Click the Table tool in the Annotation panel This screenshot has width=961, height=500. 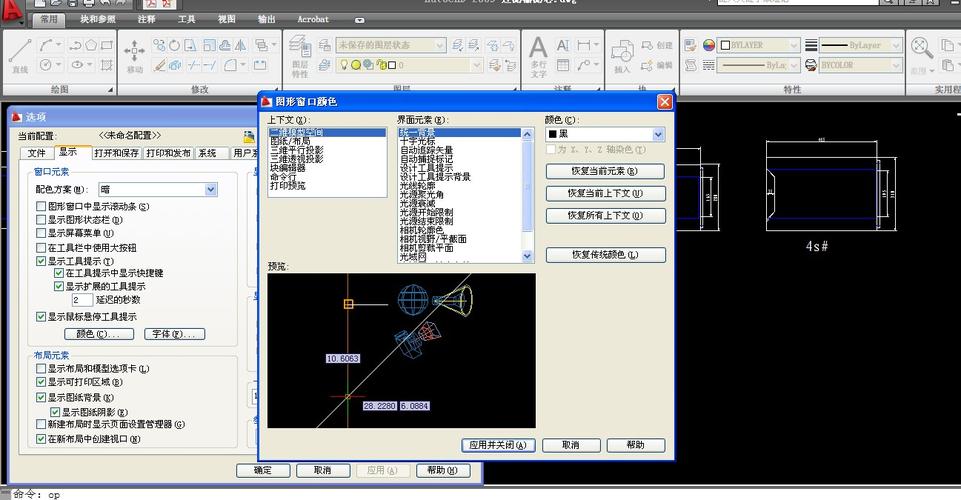coord(563,65)
